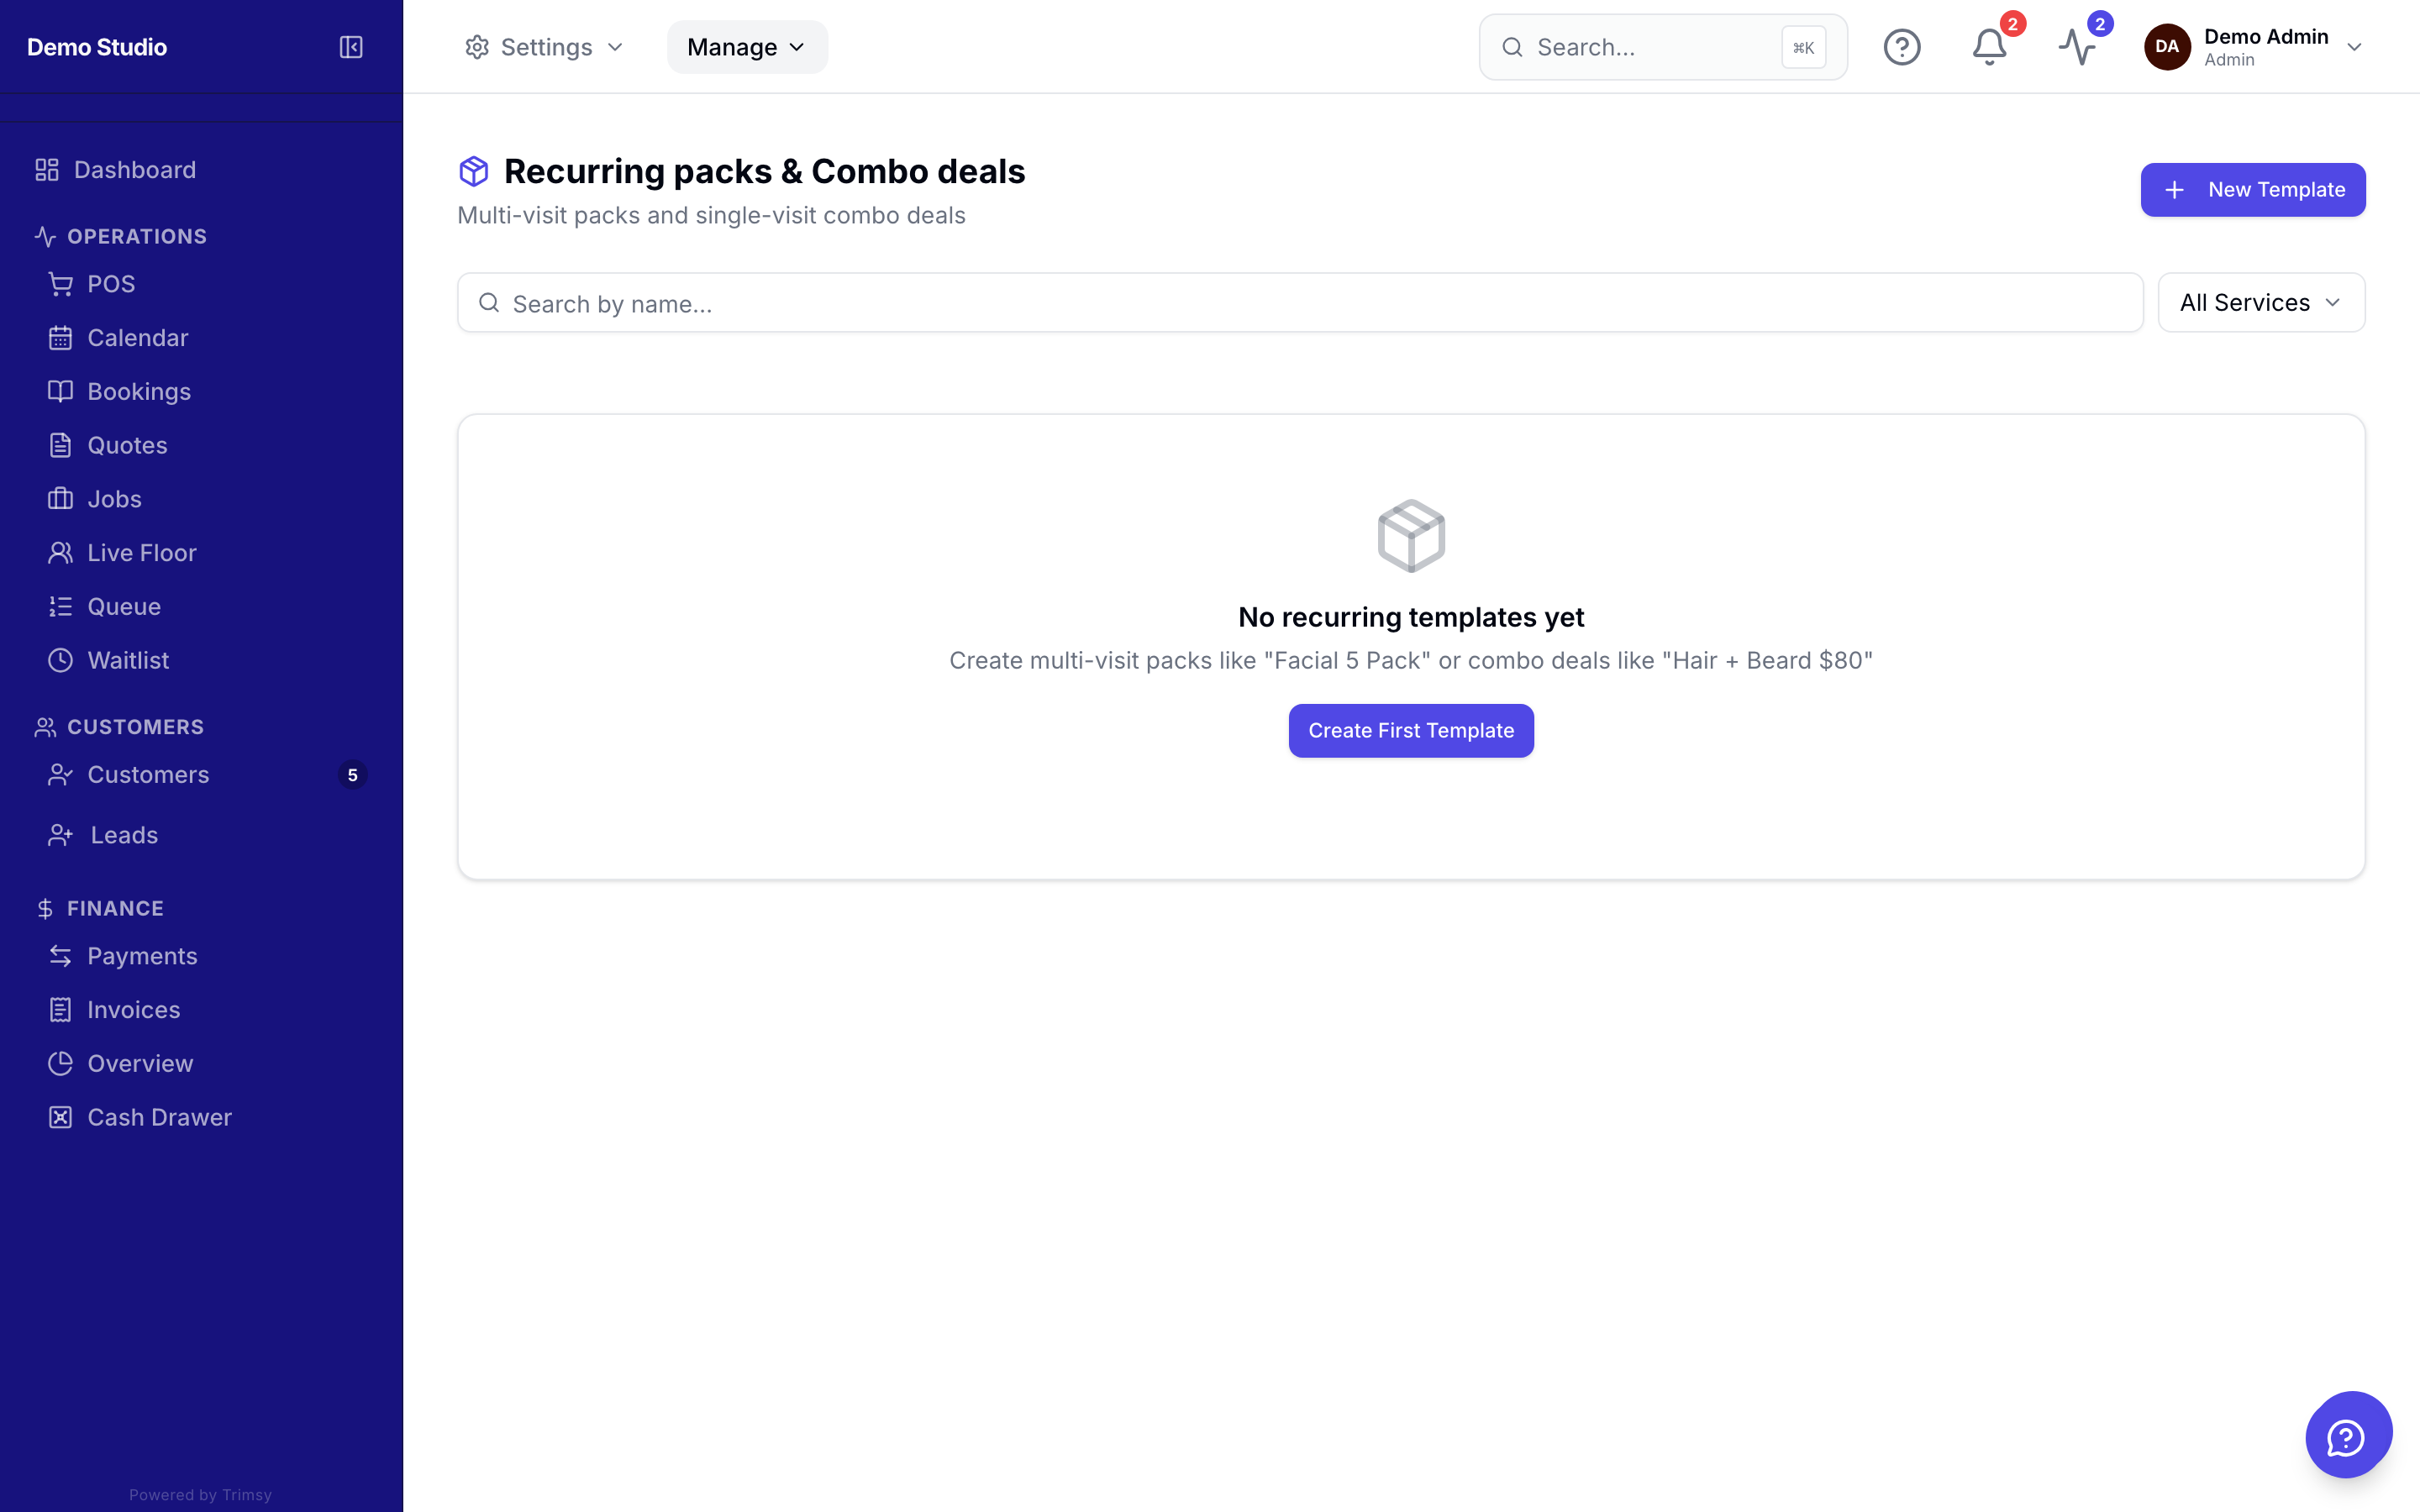
Task: Click the New Template button
Action: click(2252, 190)
